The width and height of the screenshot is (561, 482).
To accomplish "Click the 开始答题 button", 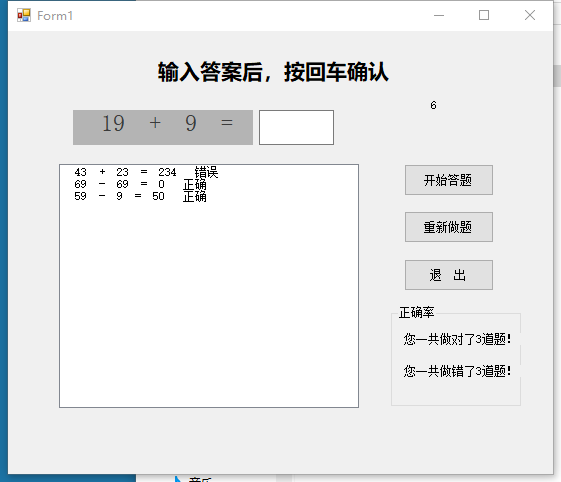I will tap(449, 180).
